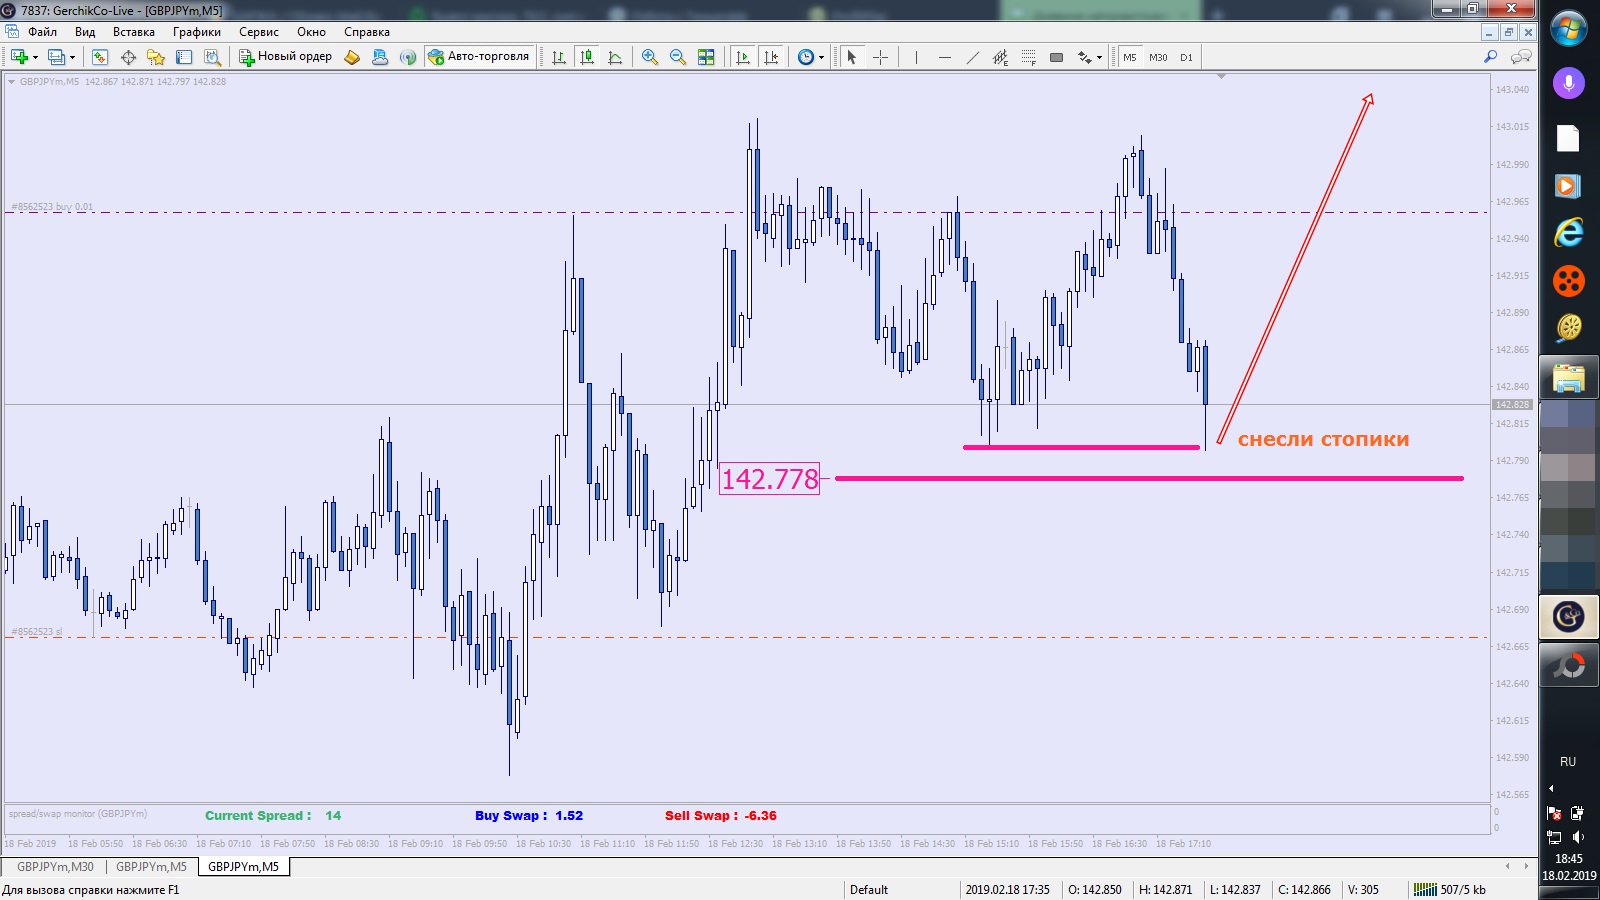This screenshot has width=1600, height=900.
Task: Draw a horizontal line
Action: point(944,57)
